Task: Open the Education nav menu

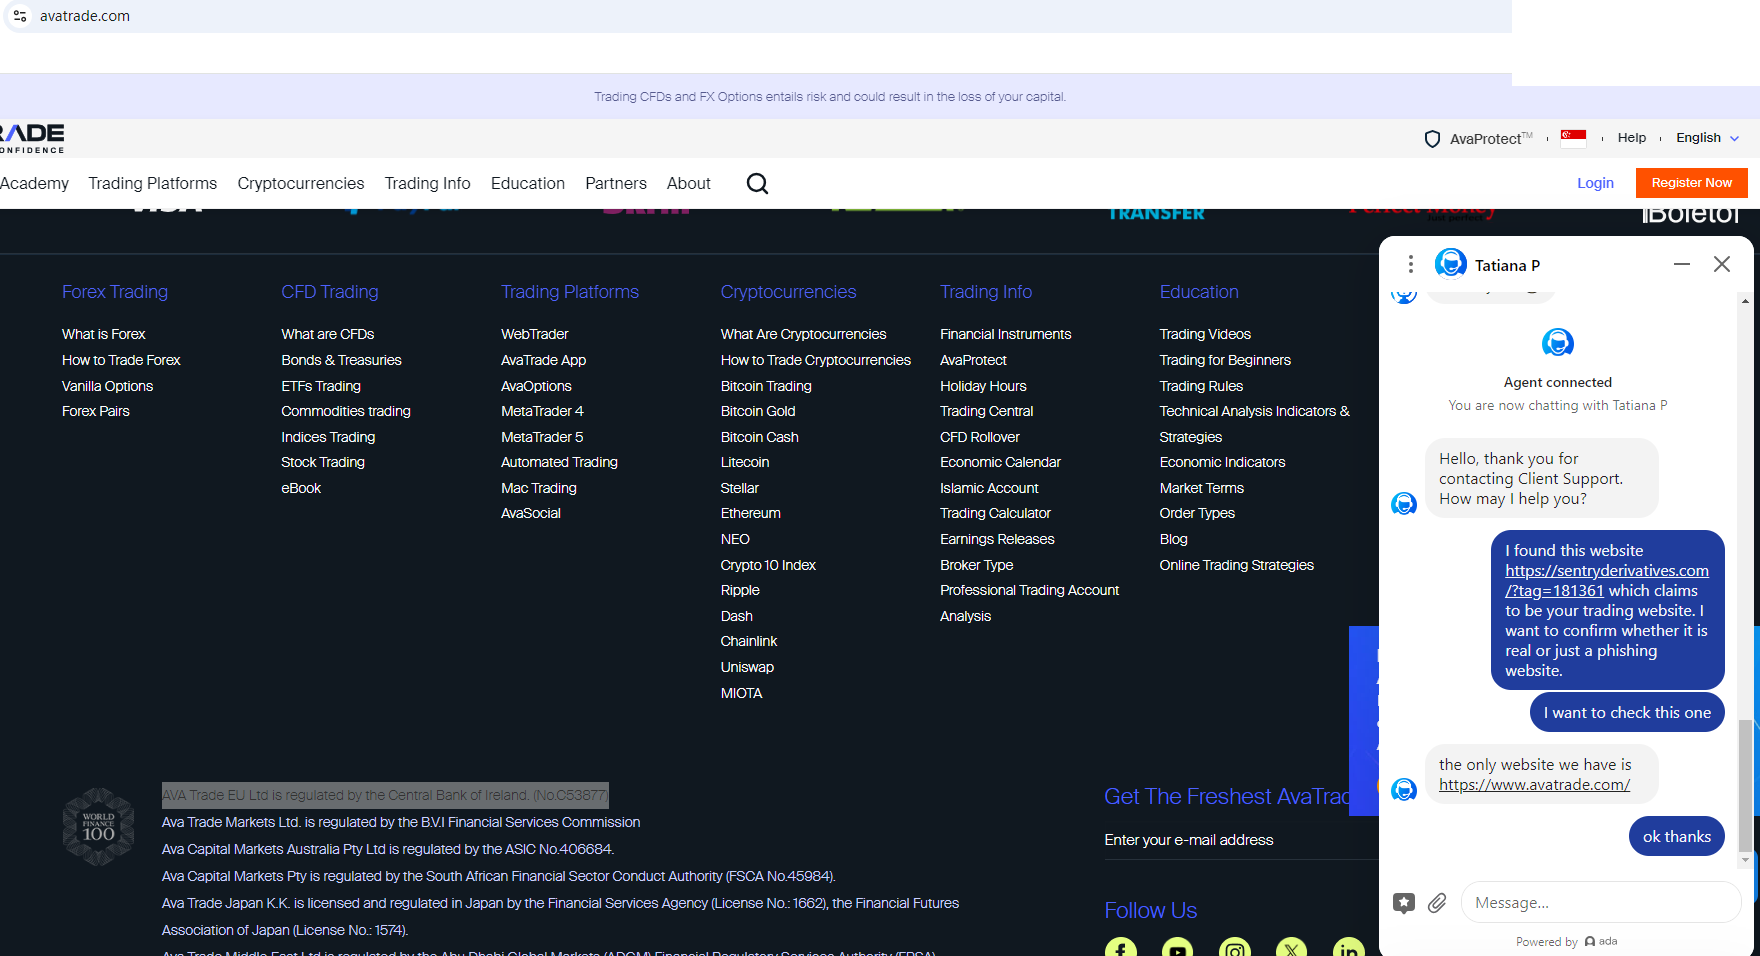Action: [527, 184]
